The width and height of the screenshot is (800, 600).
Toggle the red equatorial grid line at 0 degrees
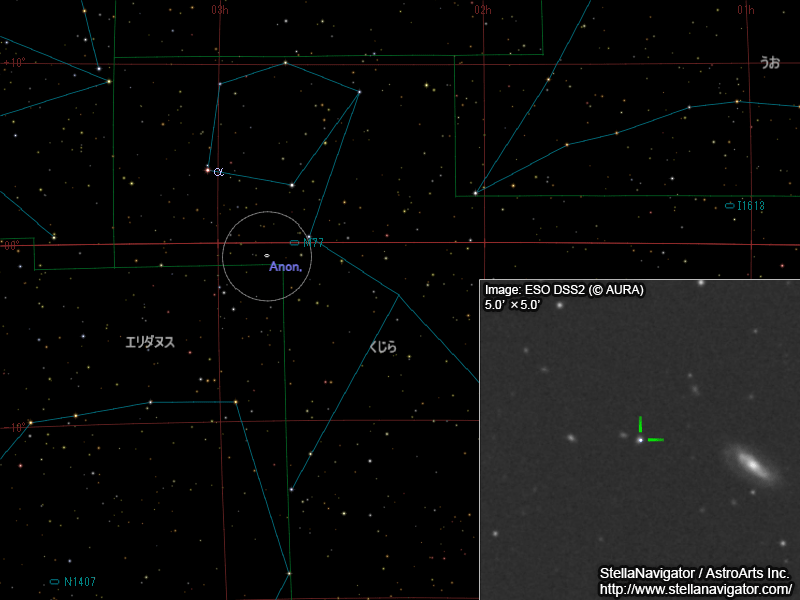(x=150, y=243)
